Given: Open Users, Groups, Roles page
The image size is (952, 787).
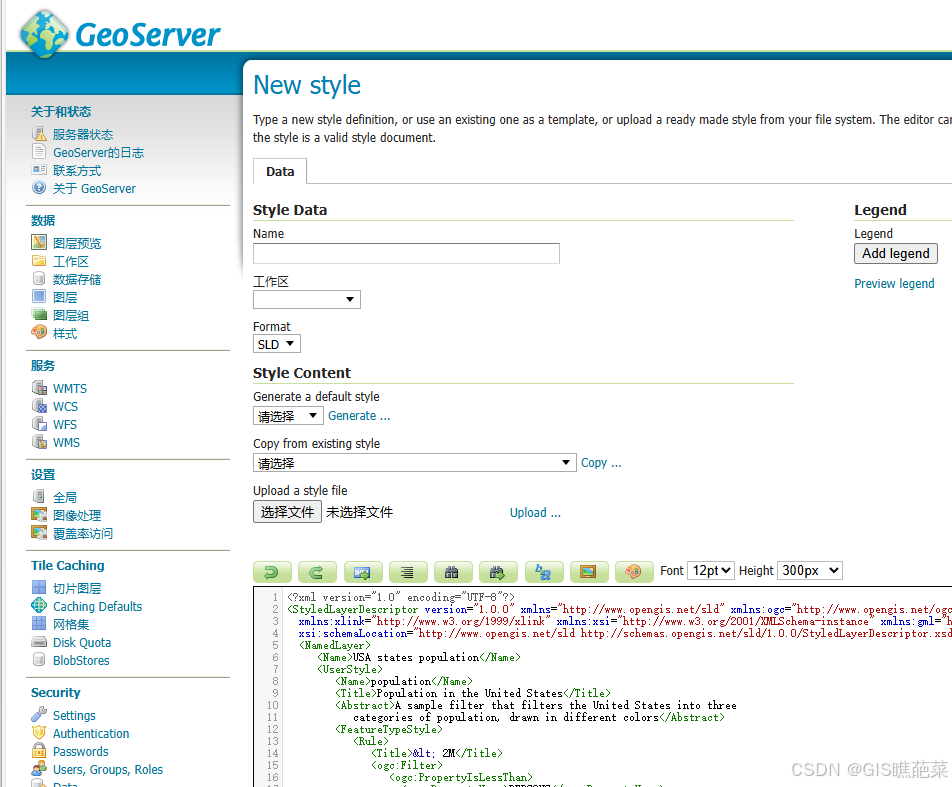Looking at the screenshot, I should (108, 769).
